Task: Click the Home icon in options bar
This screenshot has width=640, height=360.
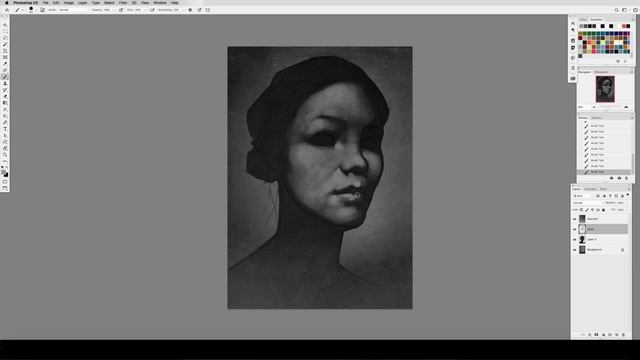Action: click(x=7, y=10)
